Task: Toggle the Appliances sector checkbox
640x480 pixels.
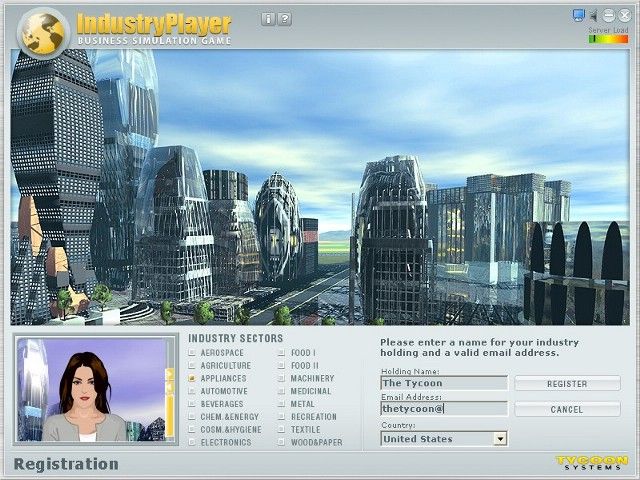Action: (x=192, y=379)
